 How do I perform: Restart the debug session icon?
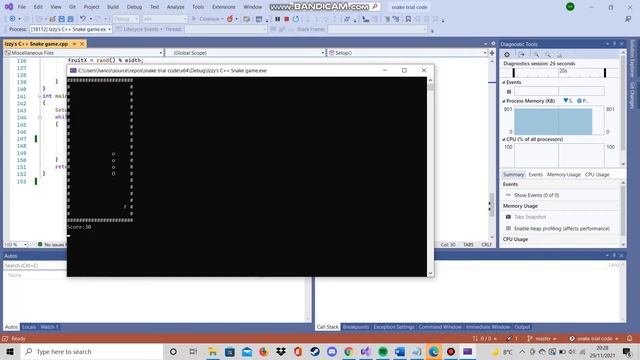pyautogui.click(x=296, y=19)
